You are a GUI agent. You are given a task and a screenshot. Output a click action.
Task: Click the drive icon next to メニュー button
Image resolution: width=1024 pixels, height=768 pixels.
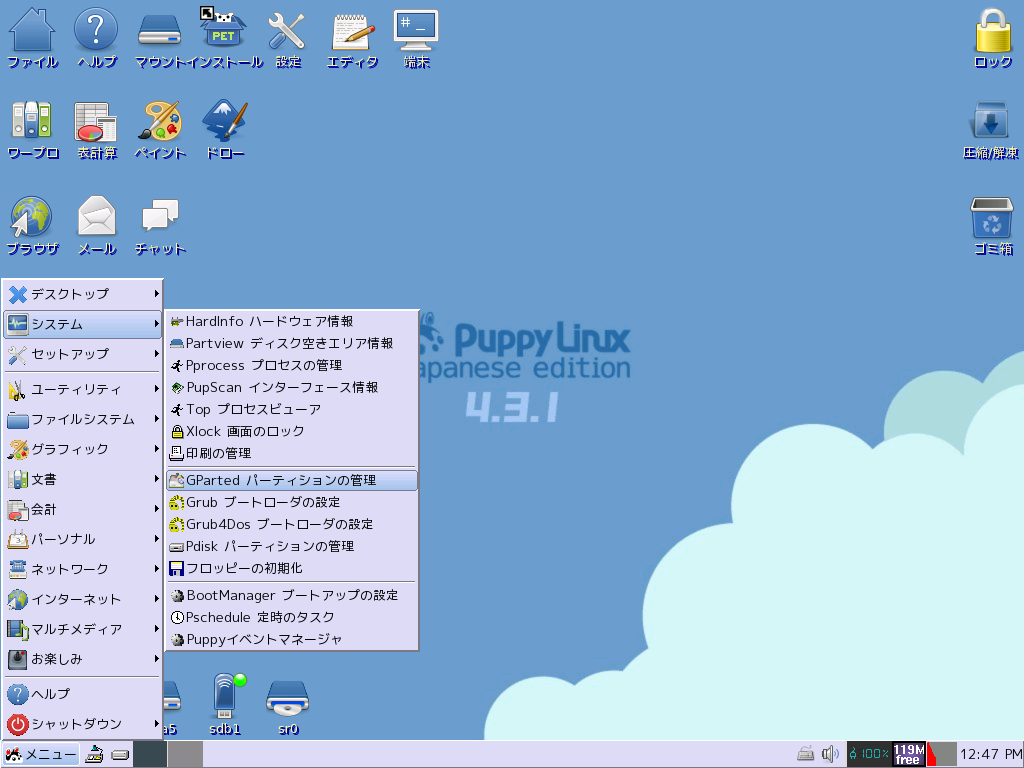(120, 755)
